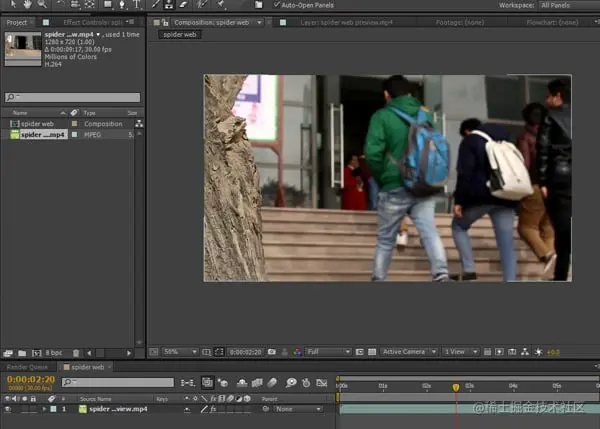Switch to the Project tab
The width and height of the screenshot is (600, 429).
pyautogui.click(x=16, y=23)
